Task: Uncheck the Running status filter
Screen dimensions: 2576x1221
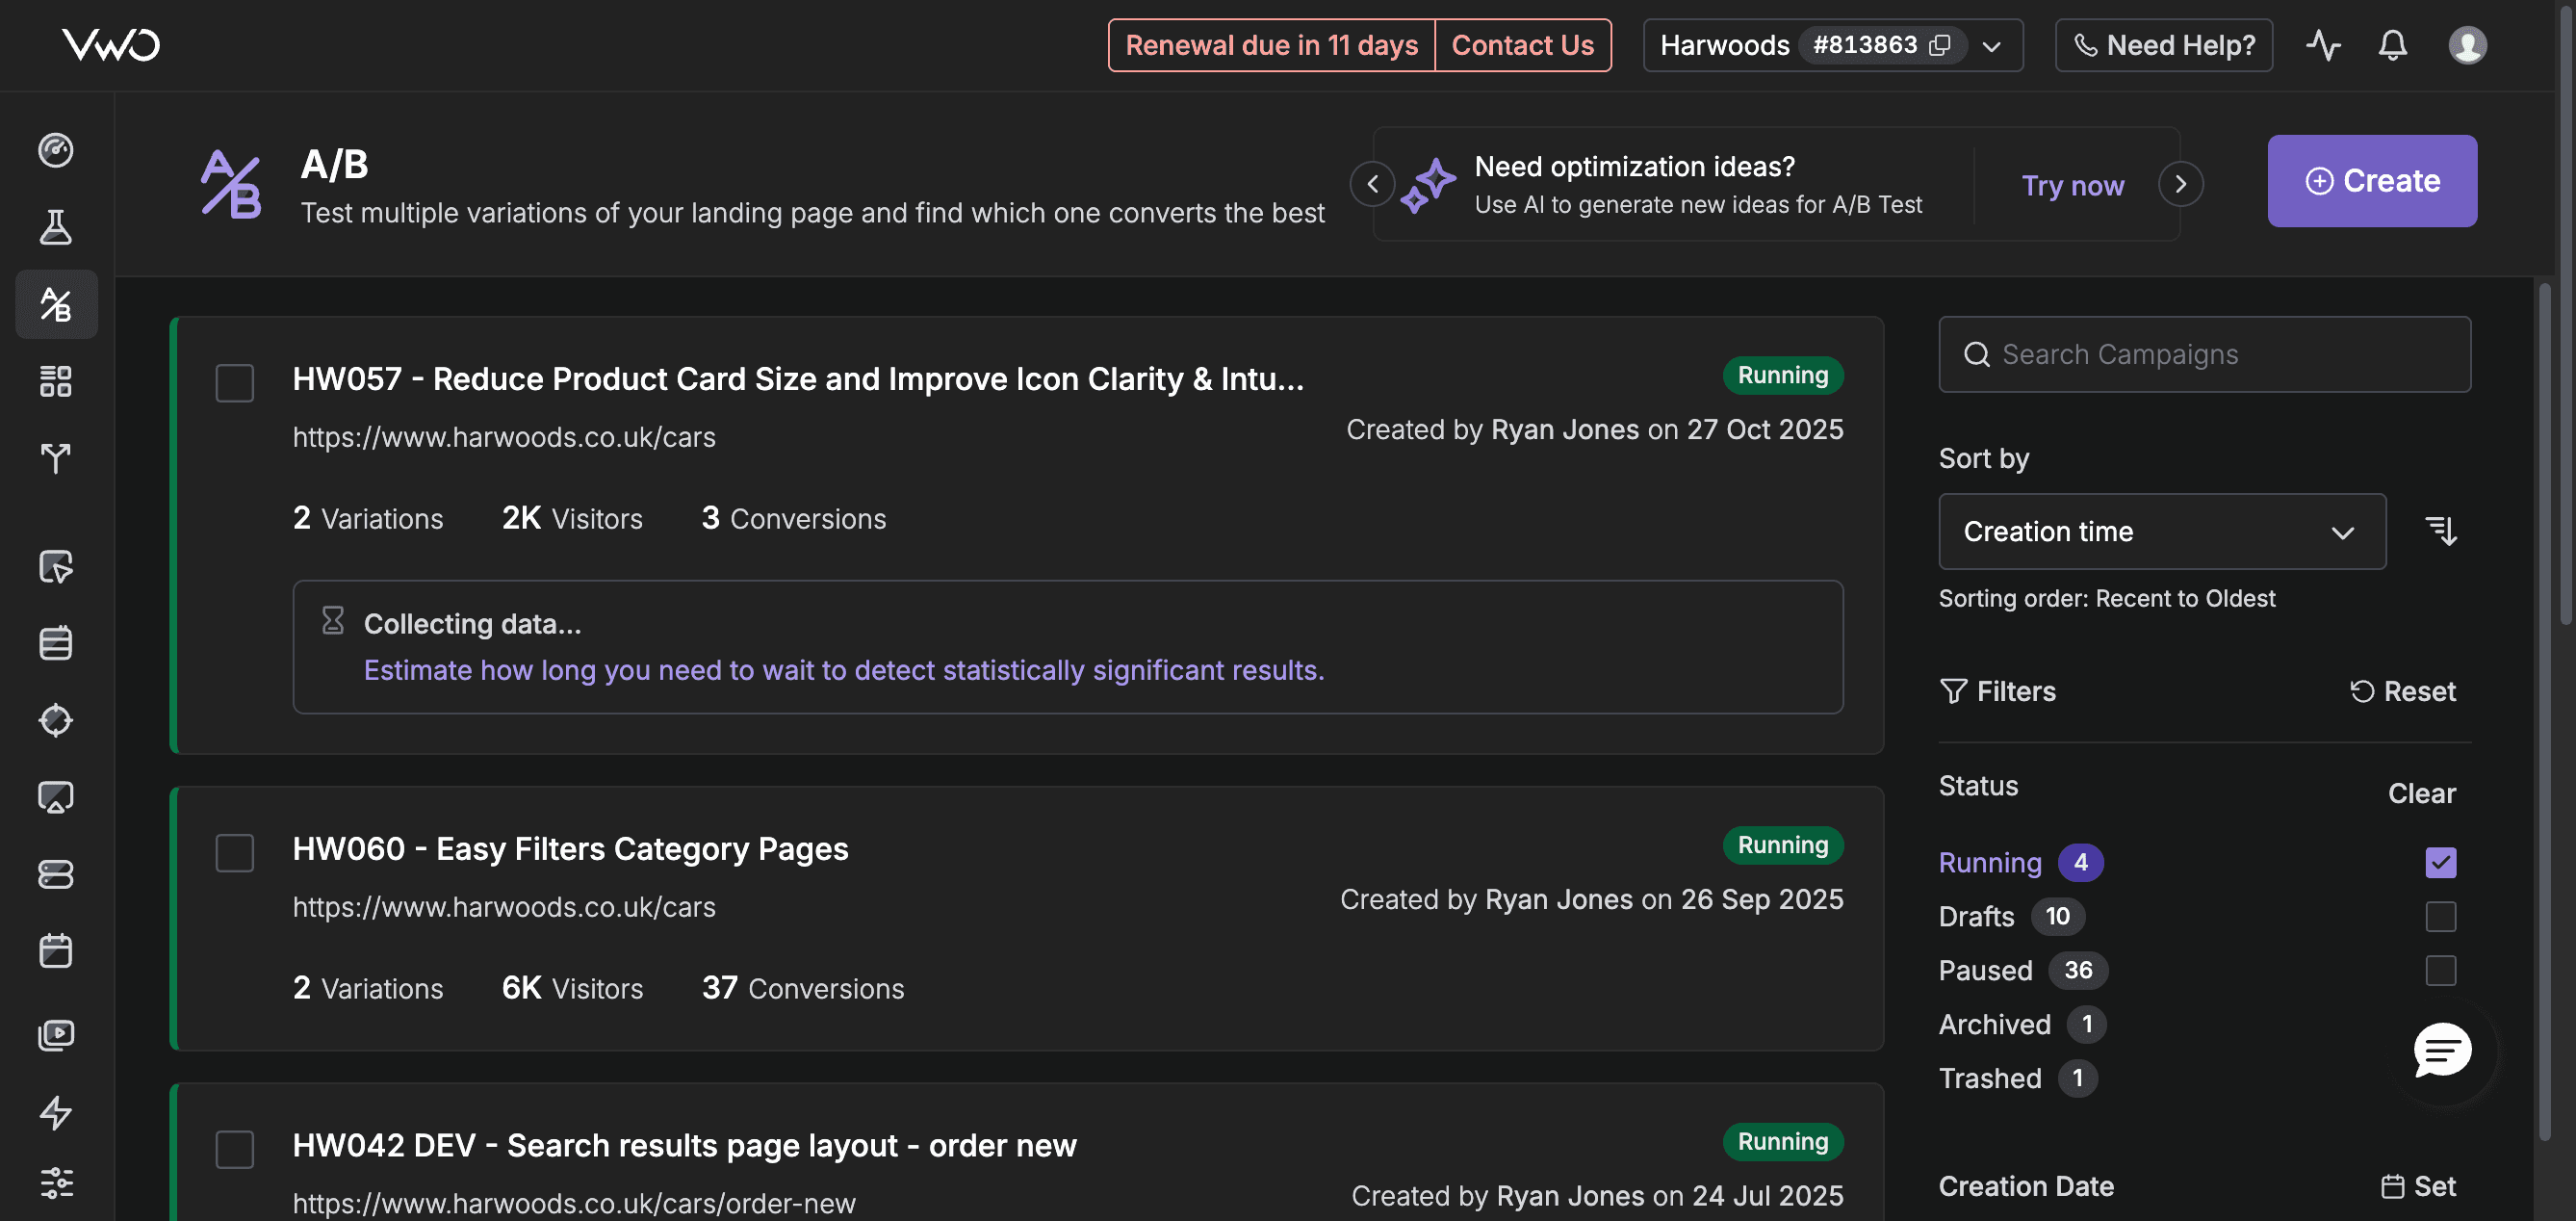Action: 2440,862
